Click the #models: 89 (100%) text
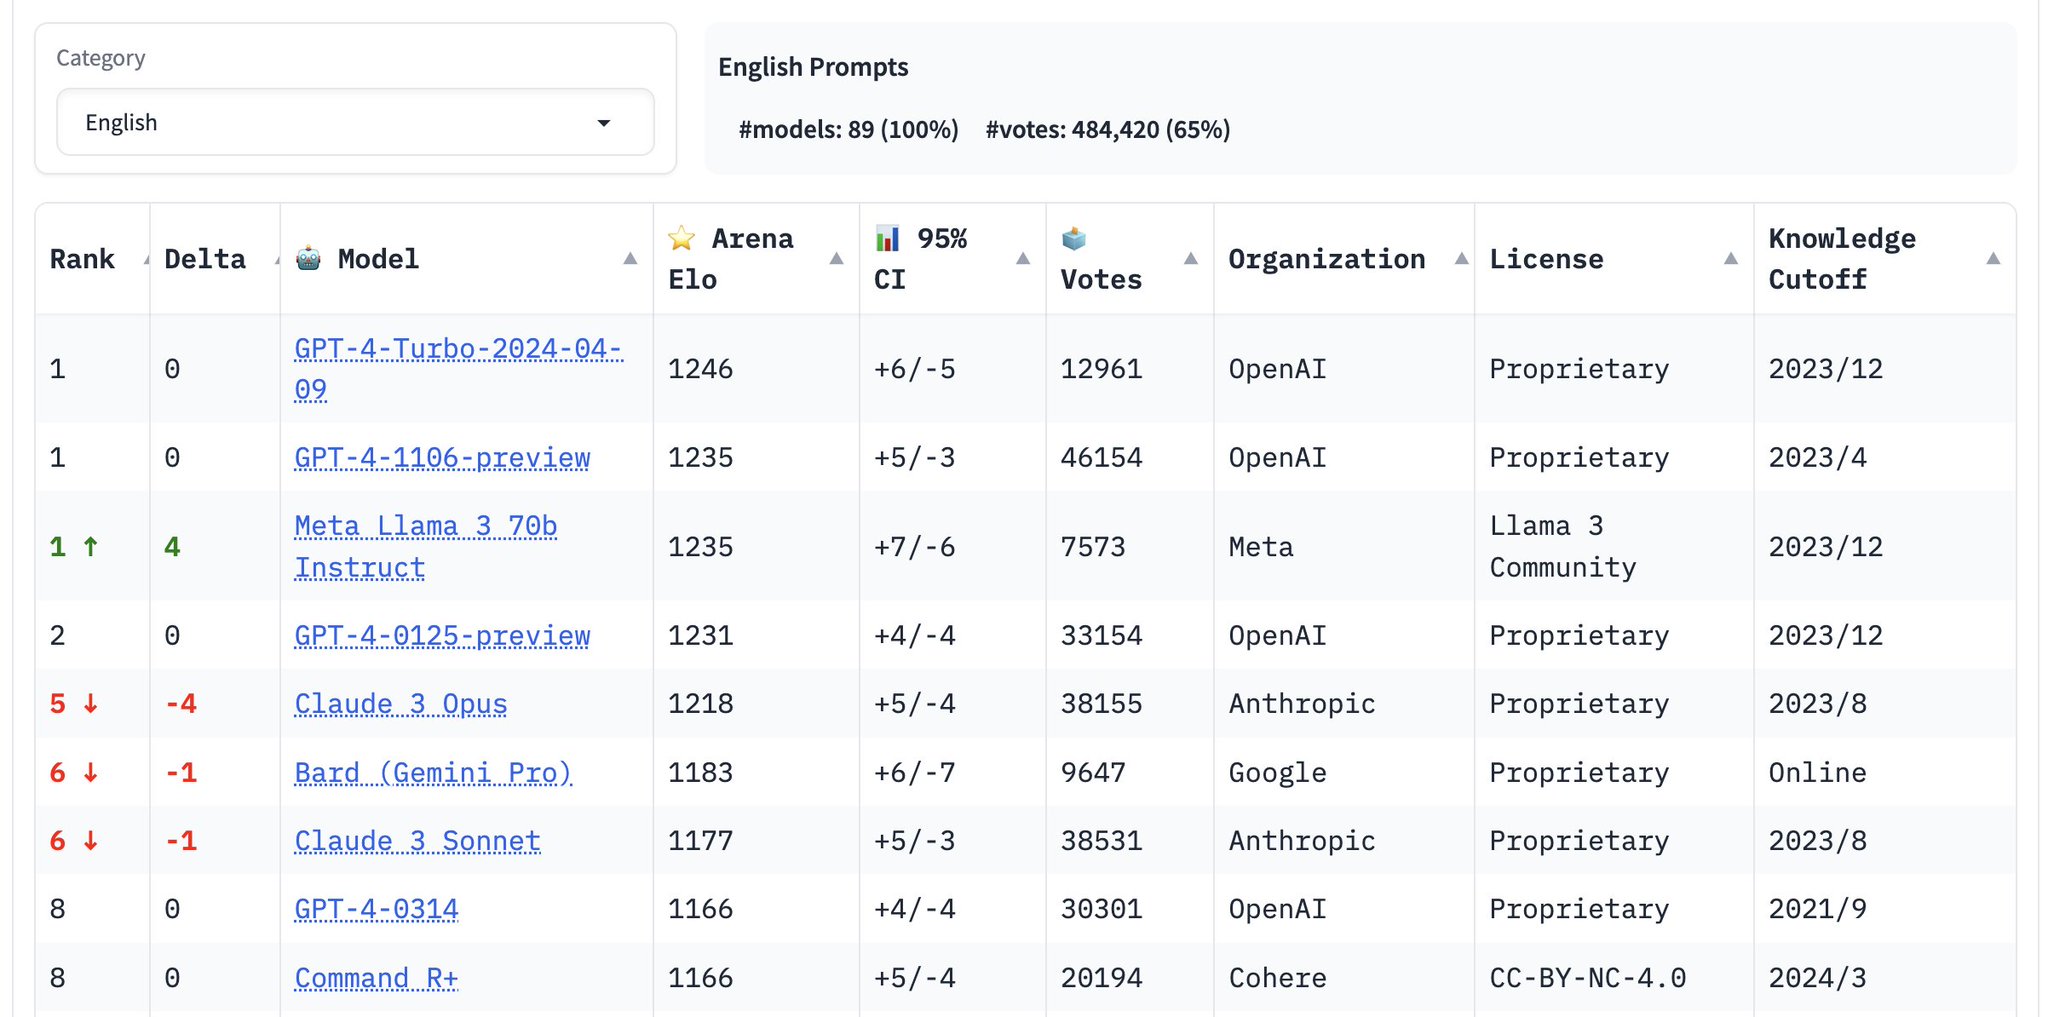2048x1017 pixels. click(x=849, y=130)
